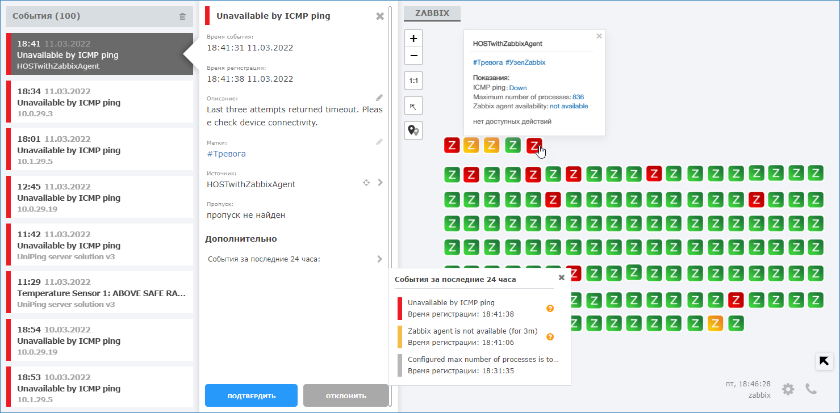Select event 18:34 for host 10.0.29.3
The height and width of the screenshot is (413, 840).
coord(99,102)
